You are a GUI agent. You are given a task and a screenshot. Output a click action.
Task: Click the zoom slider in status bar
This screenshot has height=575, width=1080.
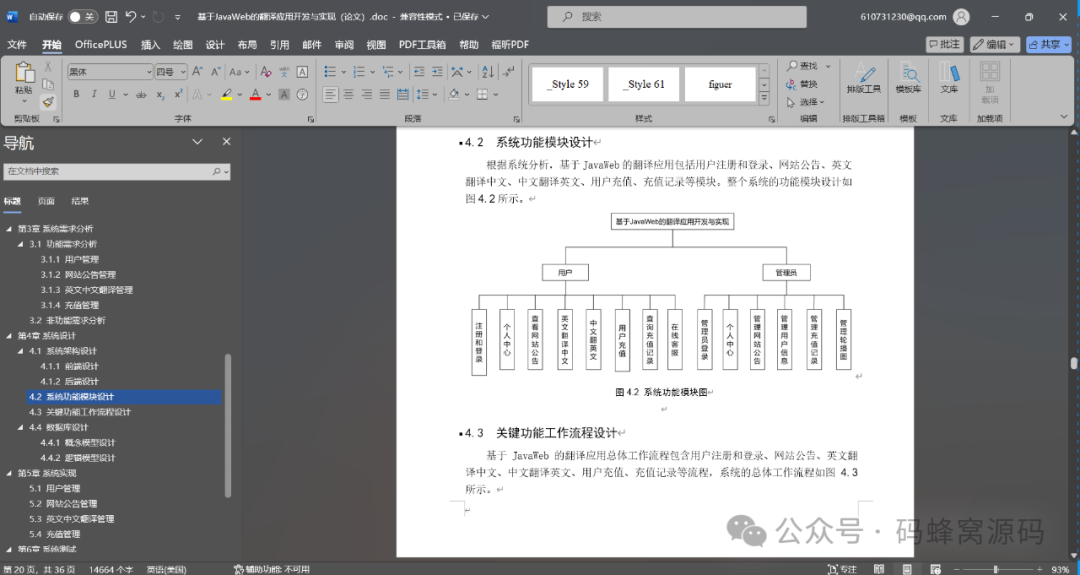[x=996, y=569]
